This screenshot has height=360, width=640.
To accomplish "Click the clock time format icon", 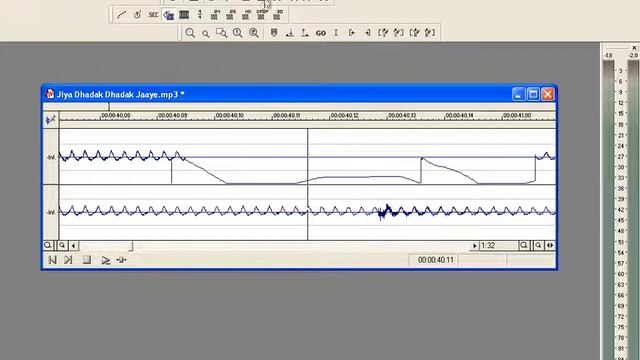I will (x=138, y=15).
